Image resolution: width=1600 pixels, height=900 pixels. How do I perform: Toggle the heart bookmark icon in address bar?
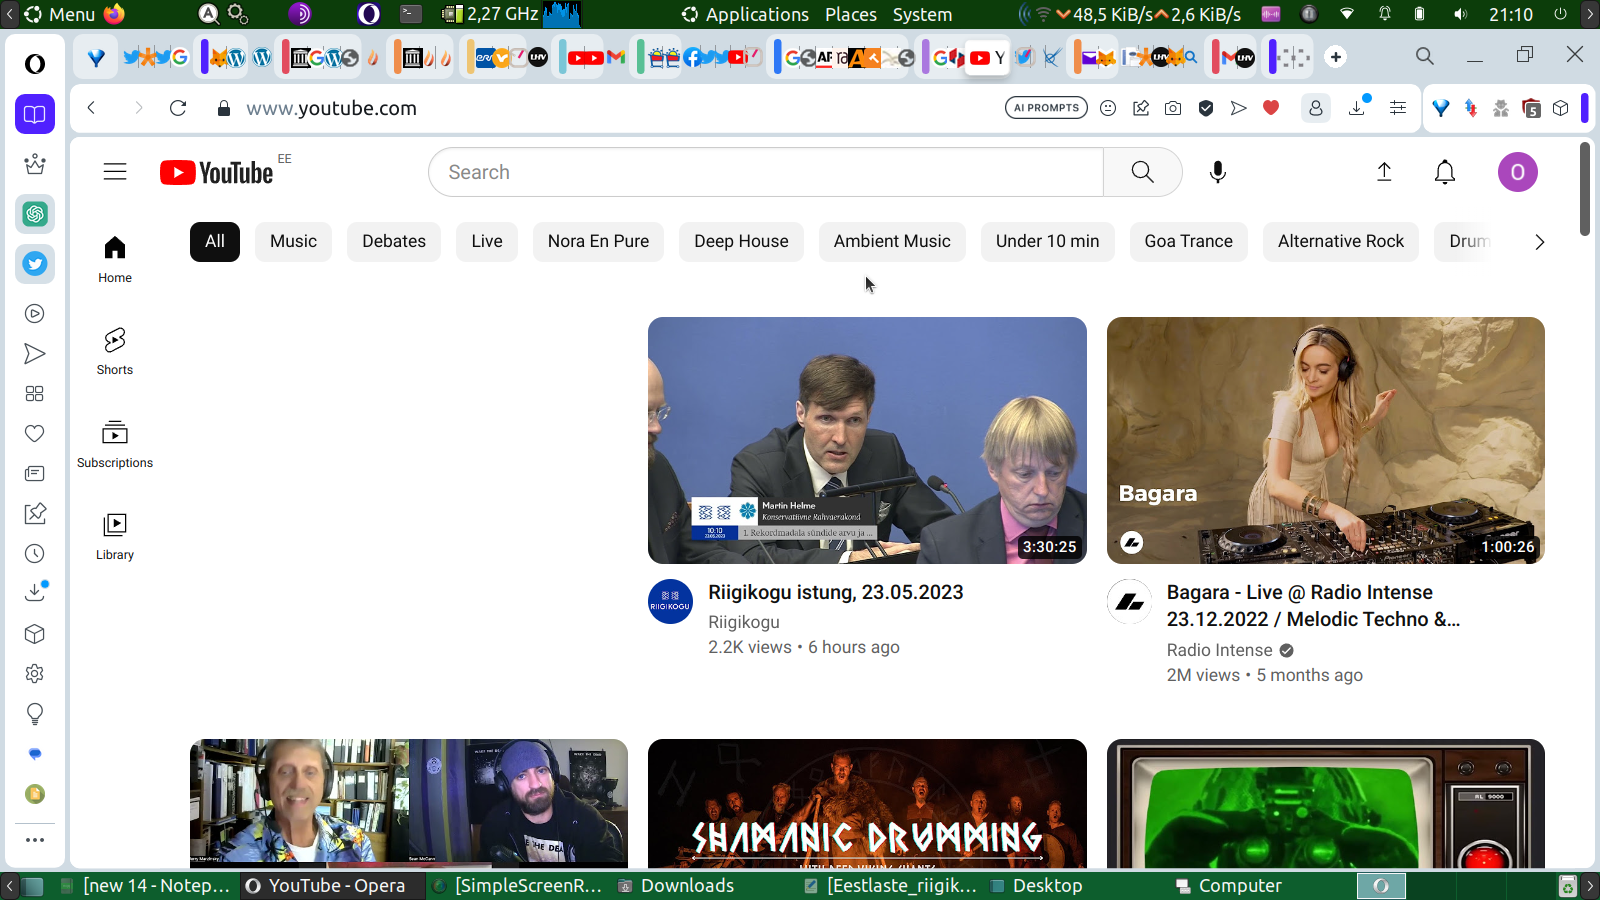tap(1271, 108)
